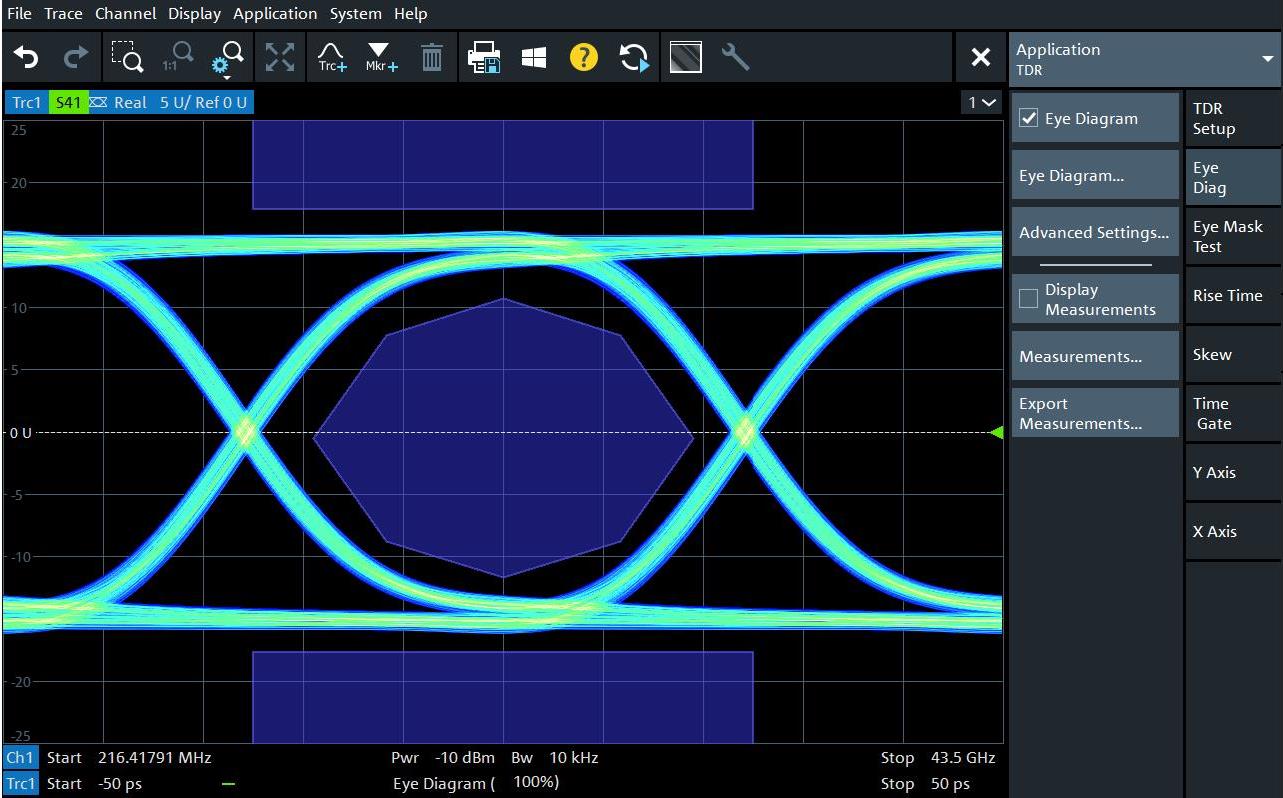Add a marker with Mkr+ icon
This screenshot has width=1283, height=798.
[381, 58]
